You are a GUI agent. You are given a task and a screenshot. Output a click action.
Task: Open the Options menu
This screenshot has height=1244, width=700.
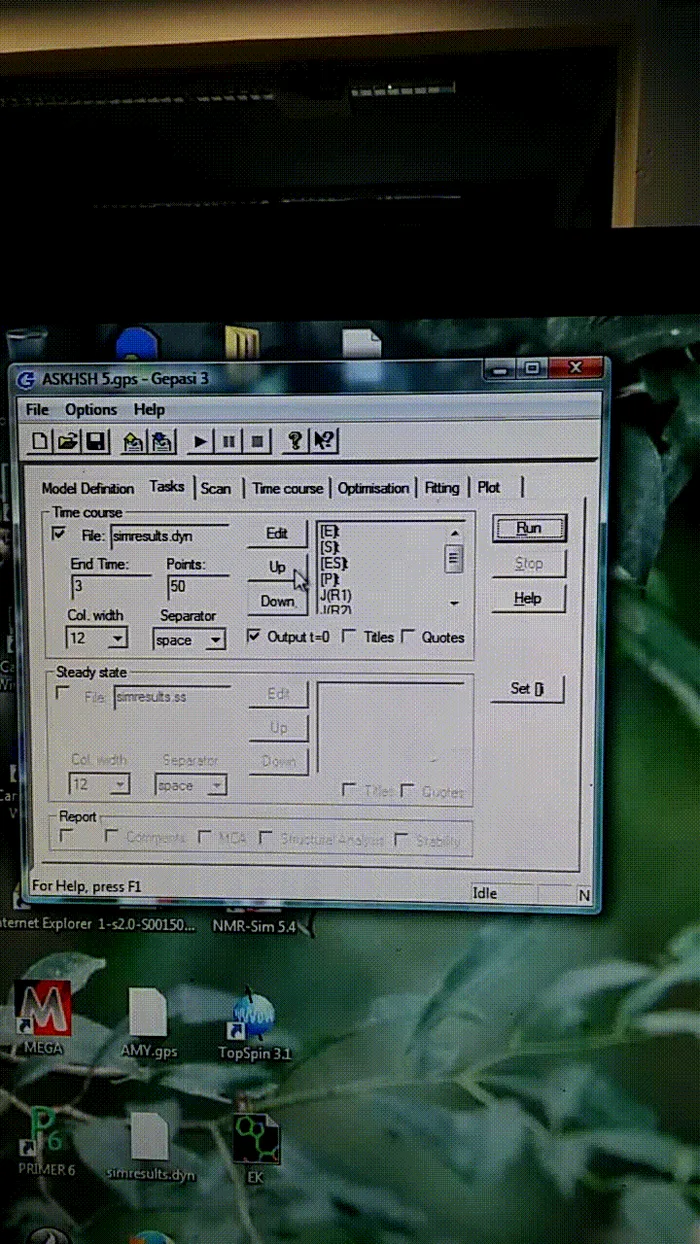pos(91,409)
